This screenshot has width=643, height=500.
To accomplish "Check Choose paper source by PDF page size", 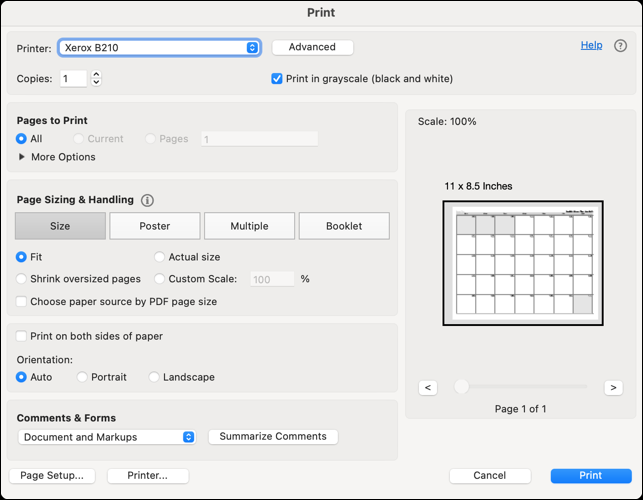I will click(x=21, y=302).
